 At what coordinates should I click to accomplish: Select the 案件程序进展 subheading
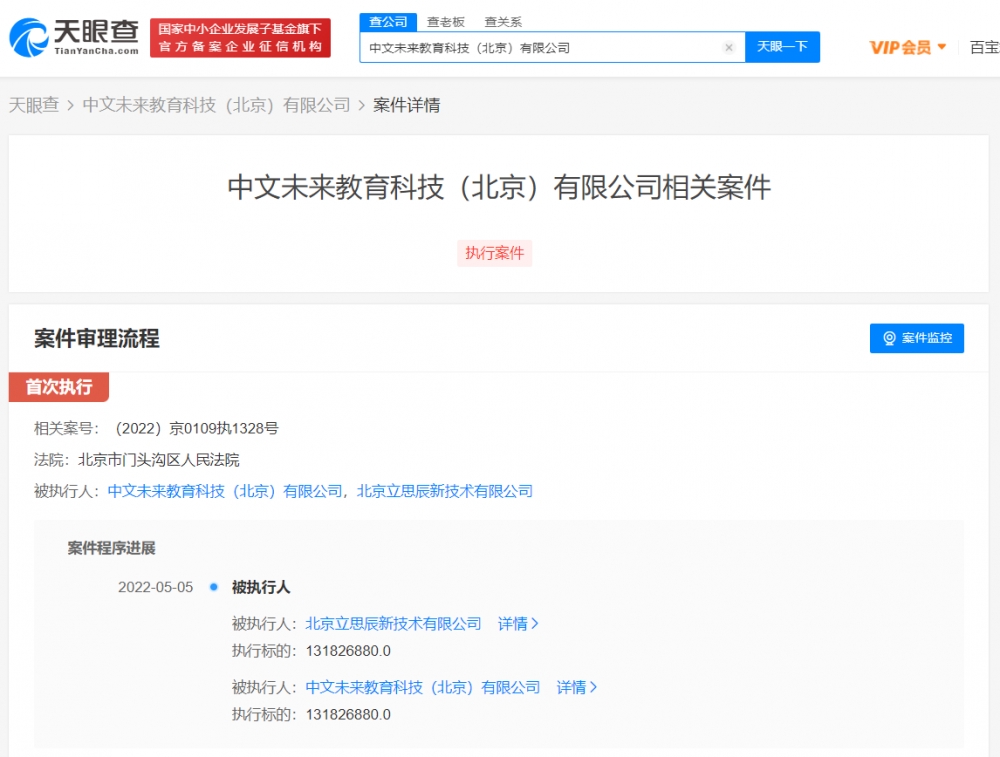[112, 548]
